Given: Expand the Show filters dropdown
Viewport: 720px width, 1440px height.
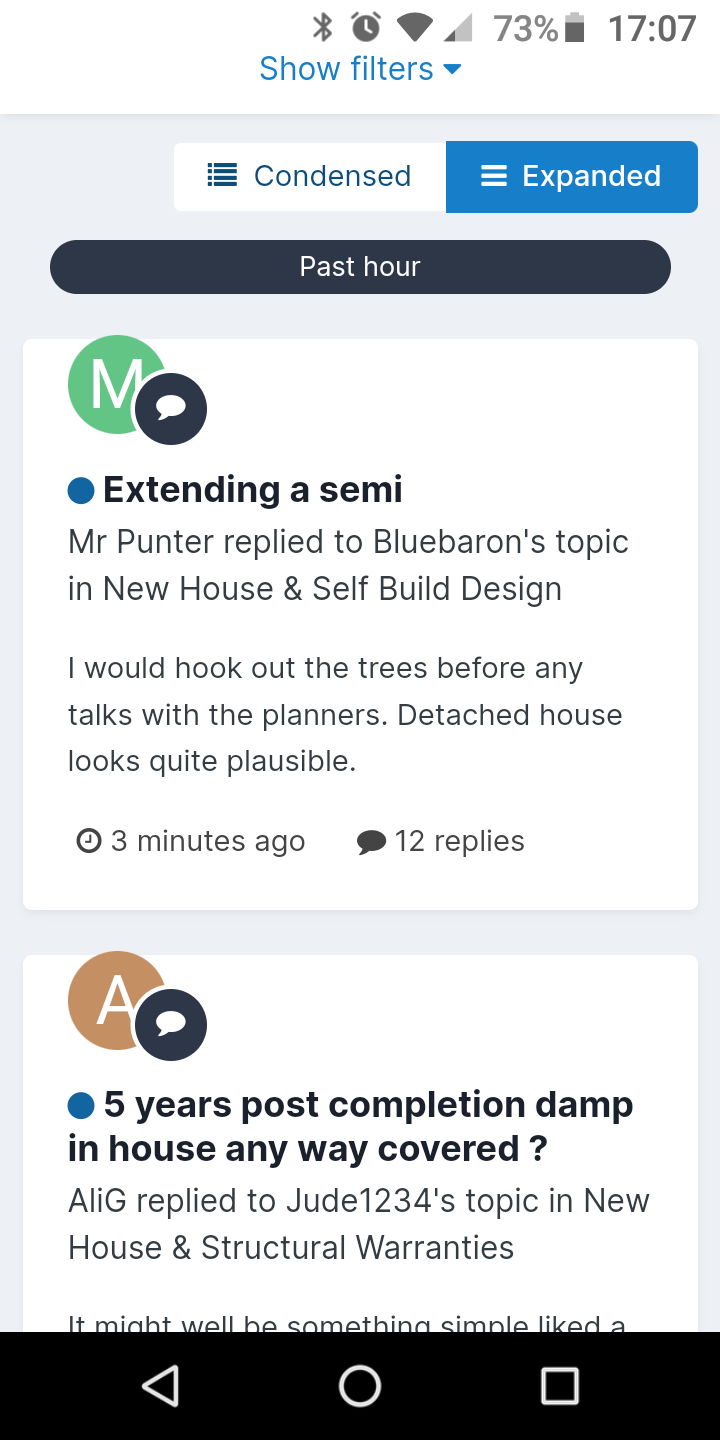Looking at the screenshot, I should 360,69.
